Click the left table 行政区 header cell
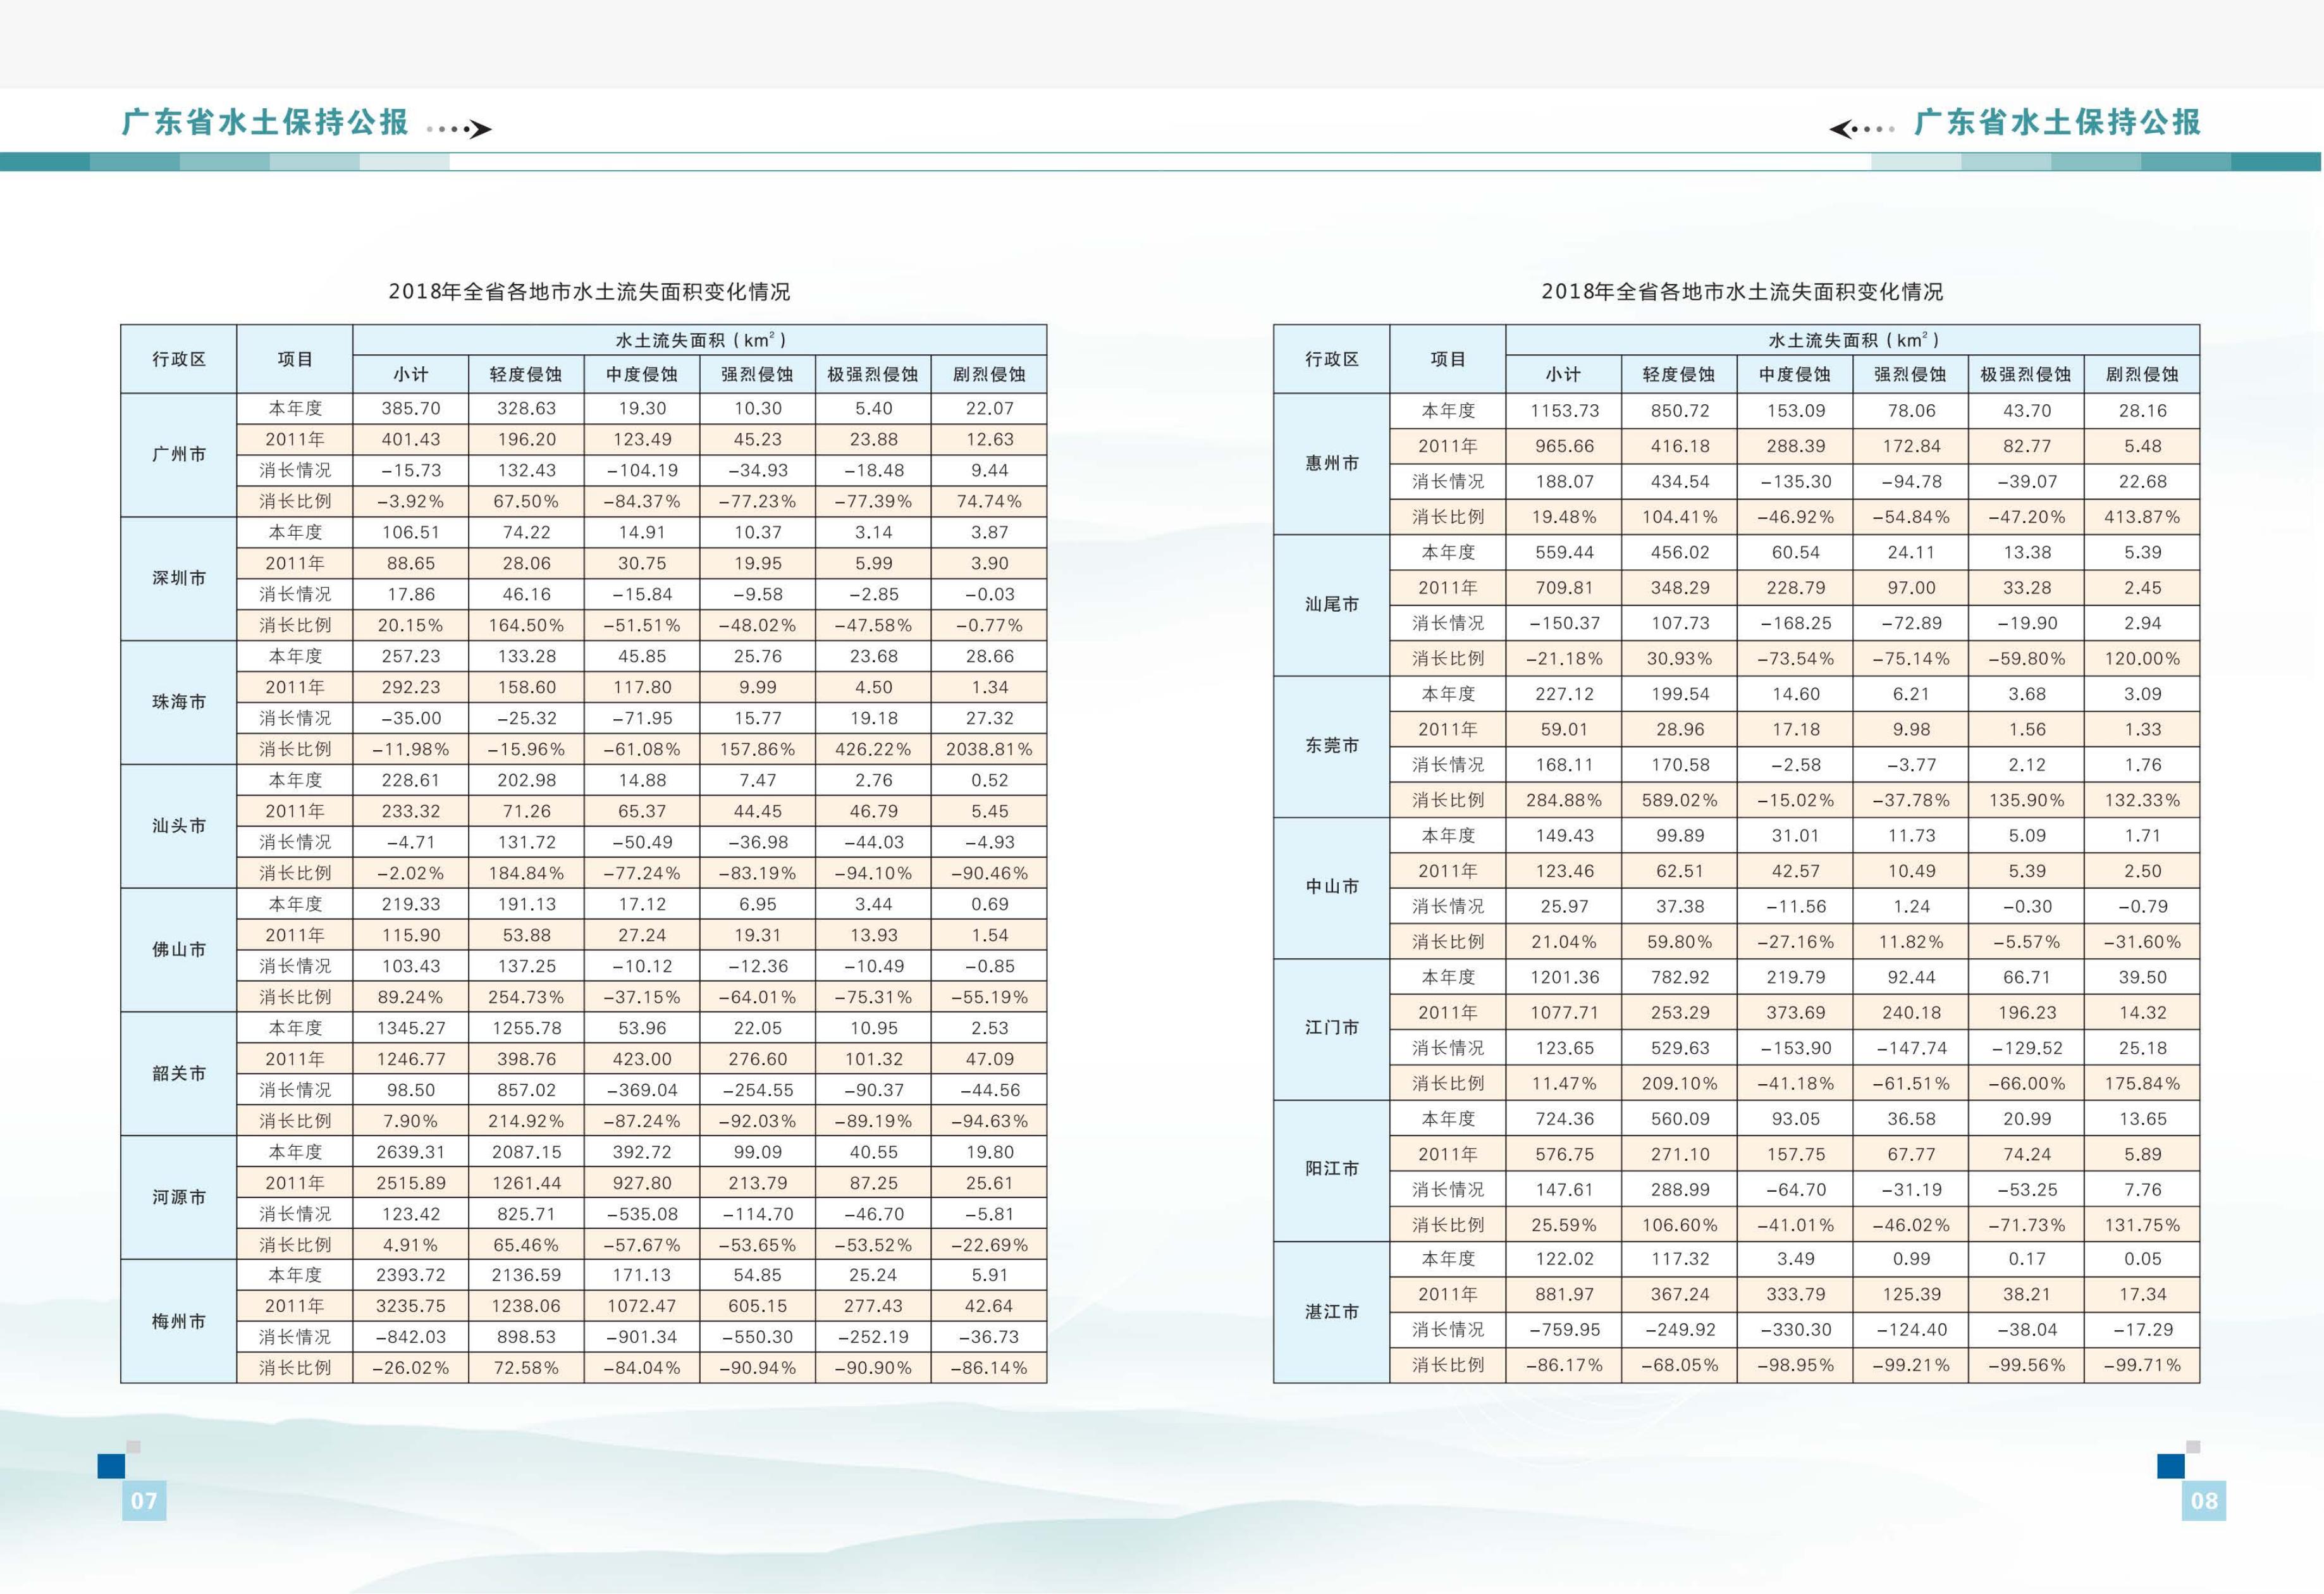The height and width of the screenshot is (1594, 2324). coord(179,358)
